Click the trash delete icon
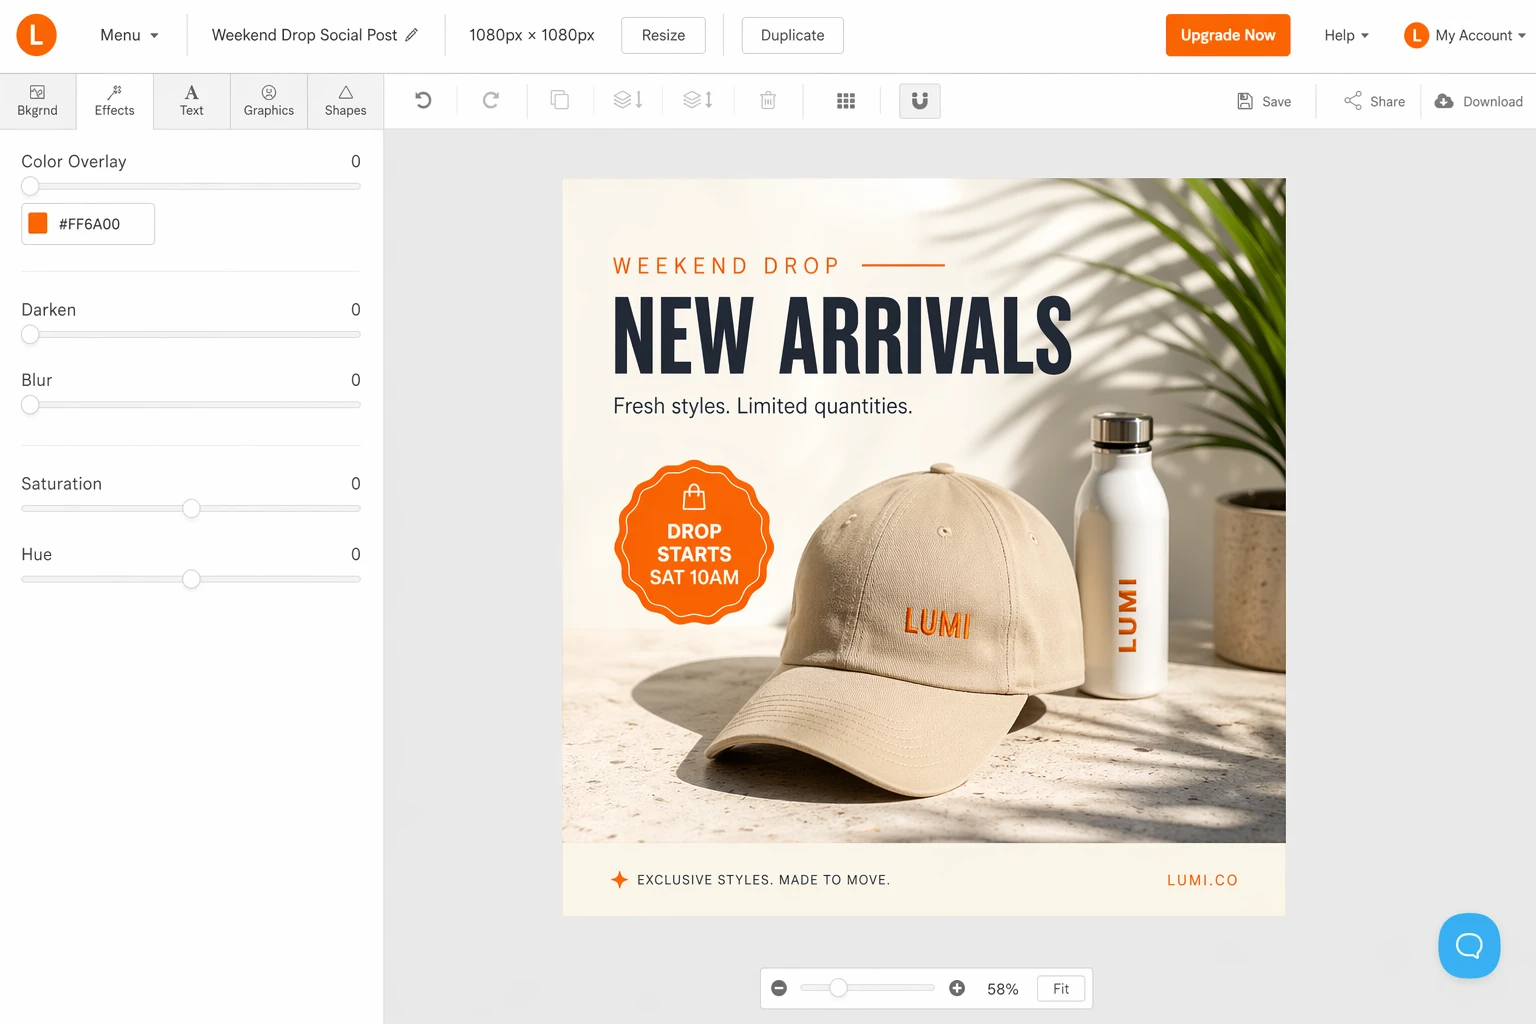 coord(768,100)
